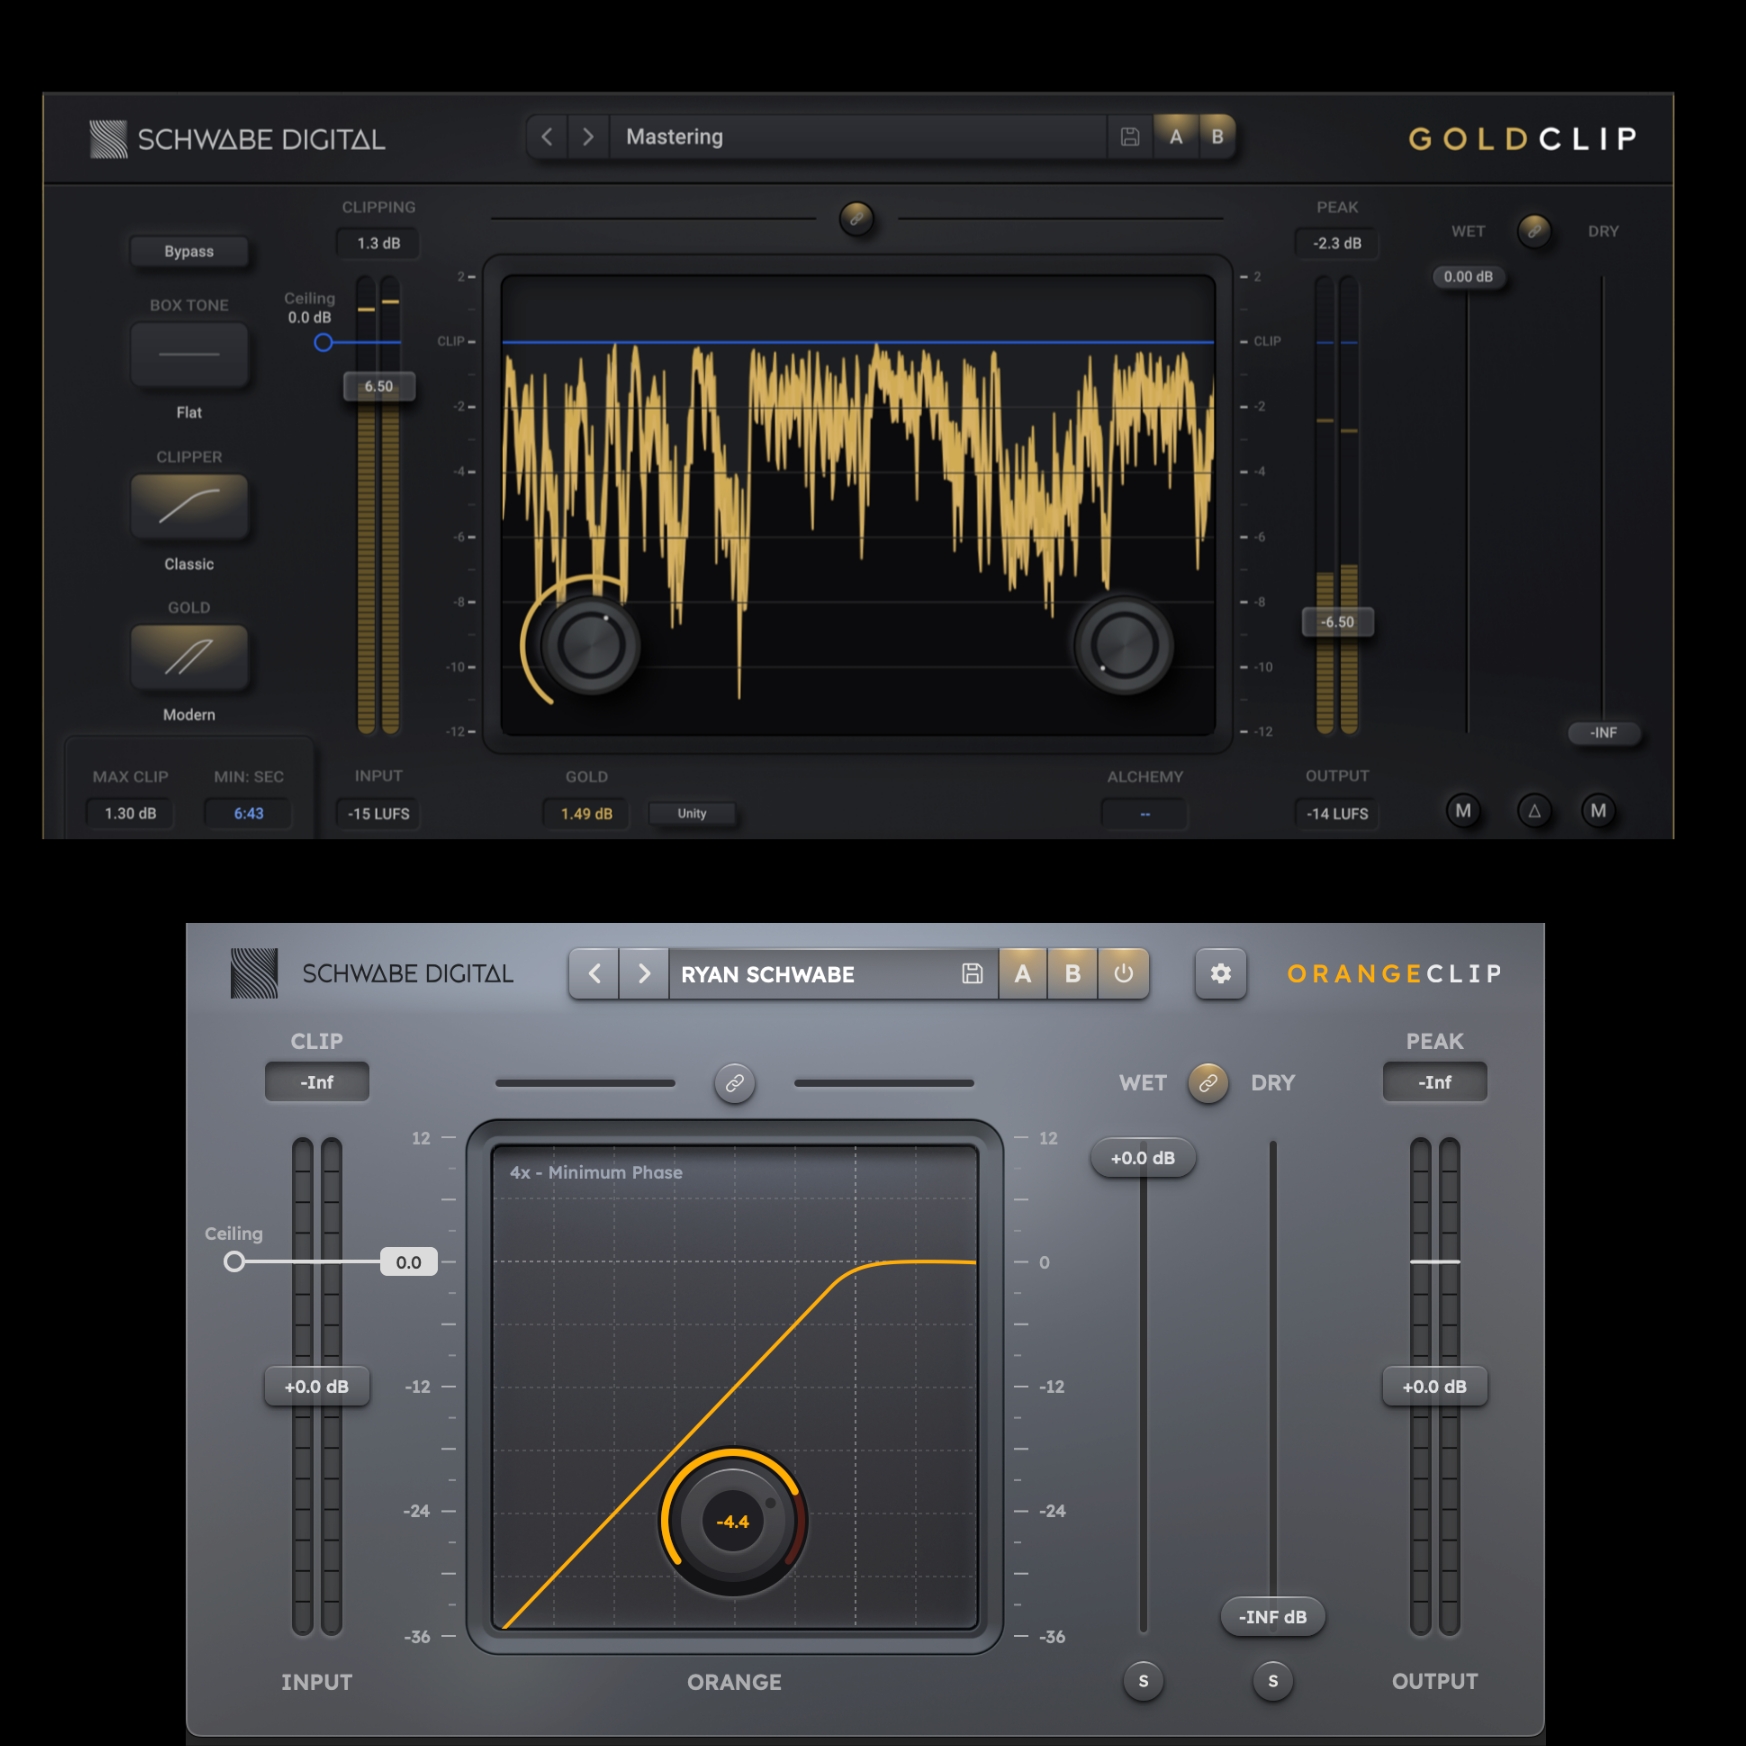Select Modern gold curve button

point(189,657)
